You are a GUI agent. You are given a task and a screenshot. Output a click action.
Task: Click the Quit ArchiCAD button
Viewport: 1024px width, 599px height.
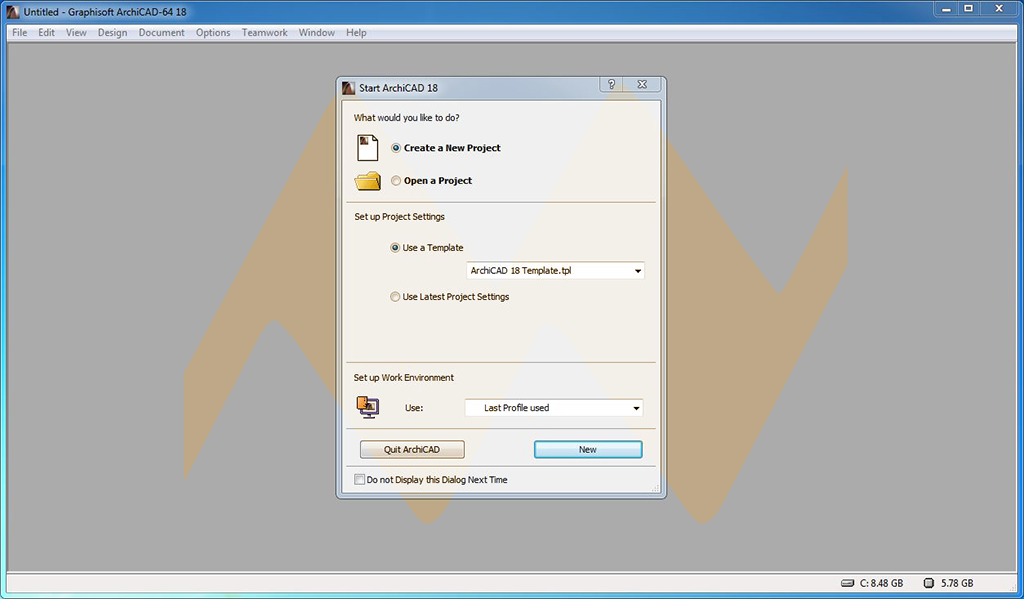411,449
